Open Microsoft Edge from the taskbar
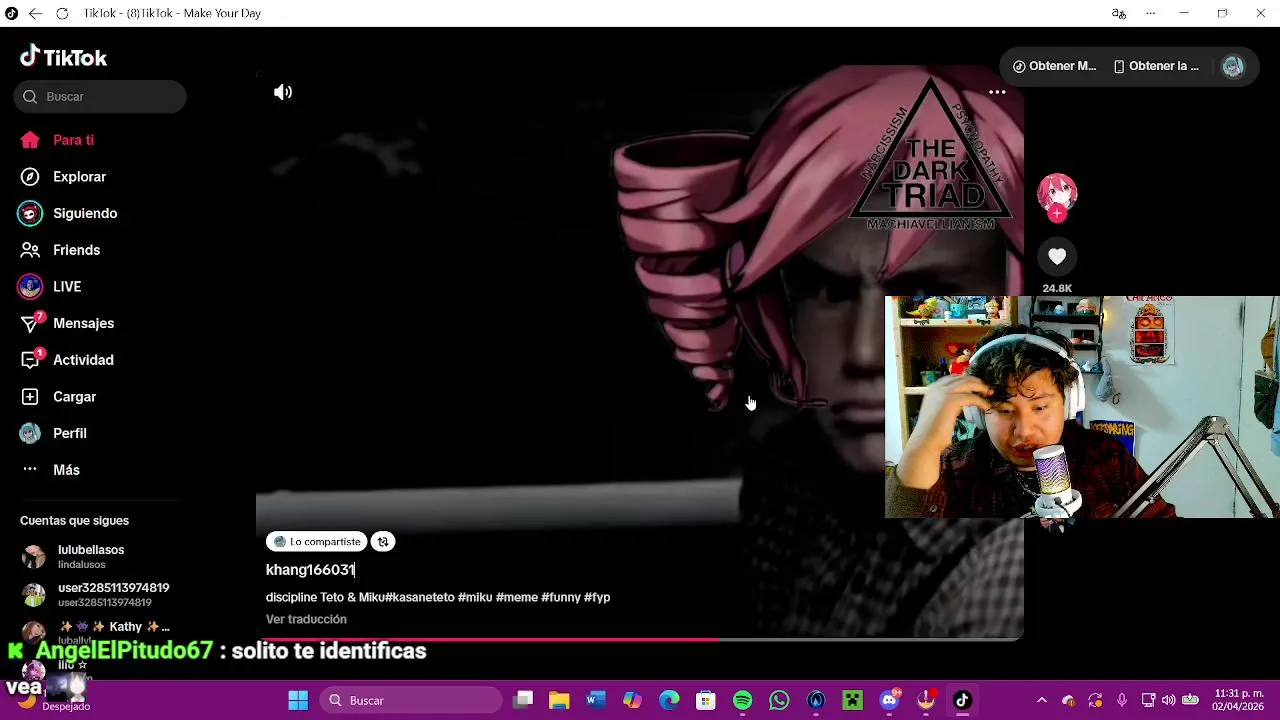 (669, 700)
